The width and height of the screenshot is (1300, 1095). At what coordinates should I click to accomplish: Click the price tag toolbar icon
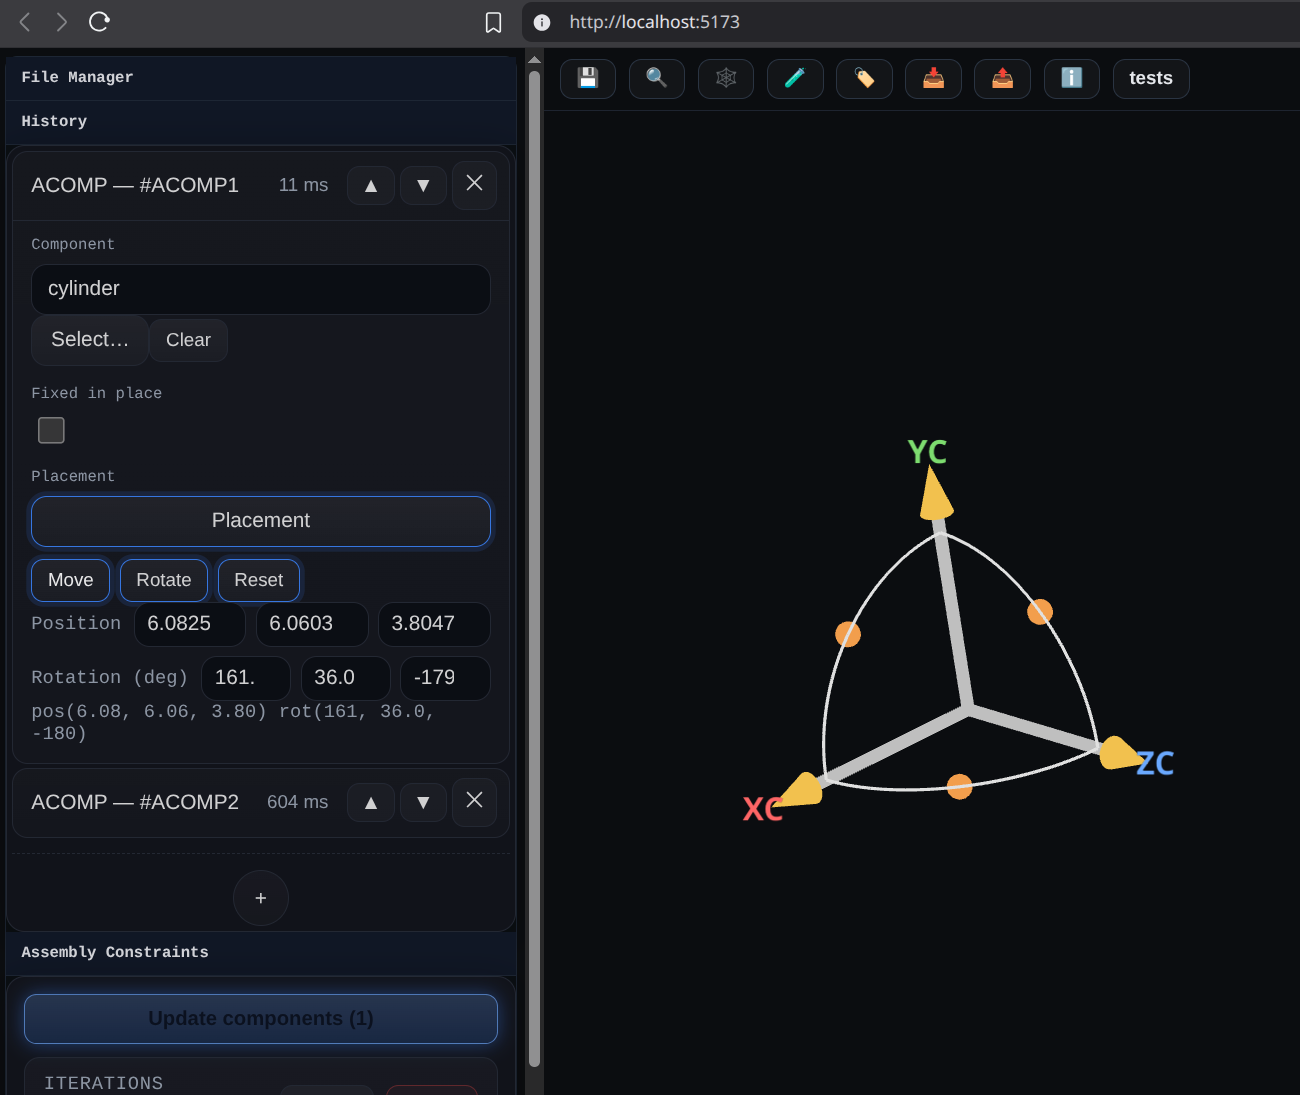point(864,78)
